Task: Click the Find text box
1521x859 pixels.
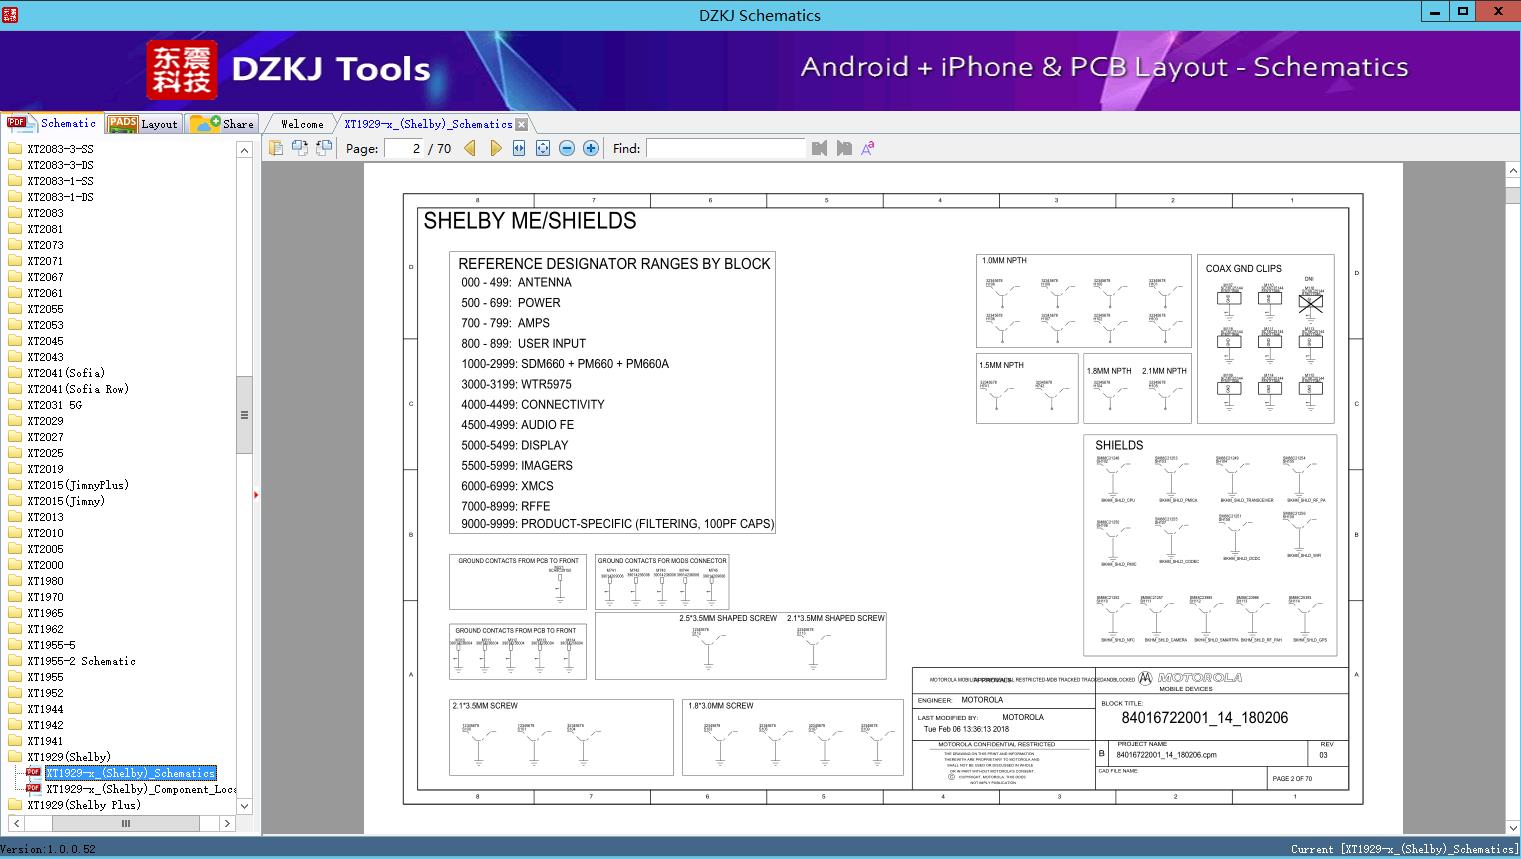Action: (x=725, y=148)
